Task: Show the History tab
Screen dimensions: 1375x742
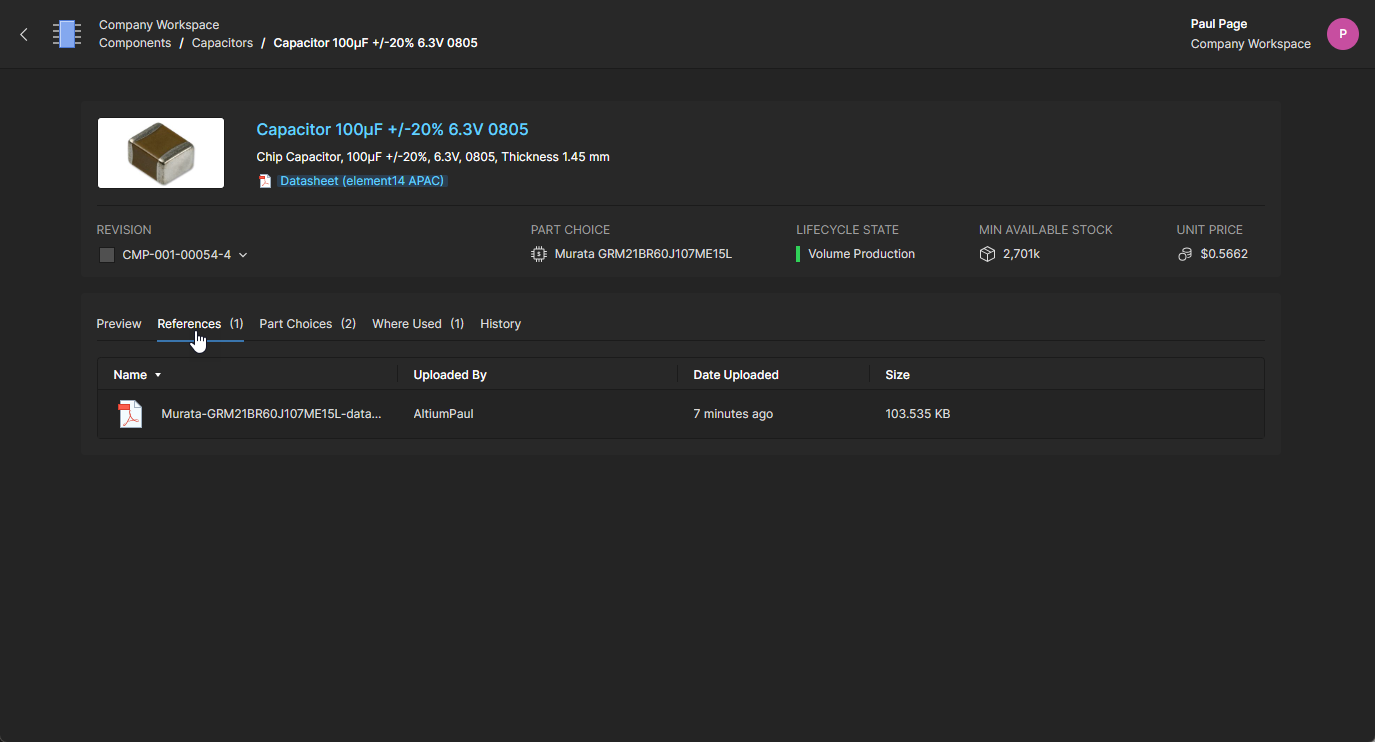Action: [x=500, y=324]
